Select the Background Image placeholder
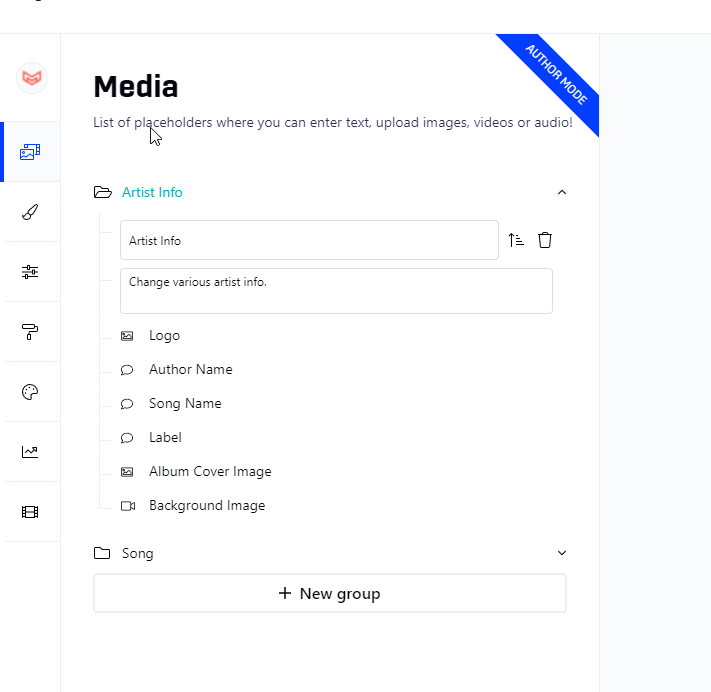The width and height of the screenshot is (711, 692). (207, 506)
